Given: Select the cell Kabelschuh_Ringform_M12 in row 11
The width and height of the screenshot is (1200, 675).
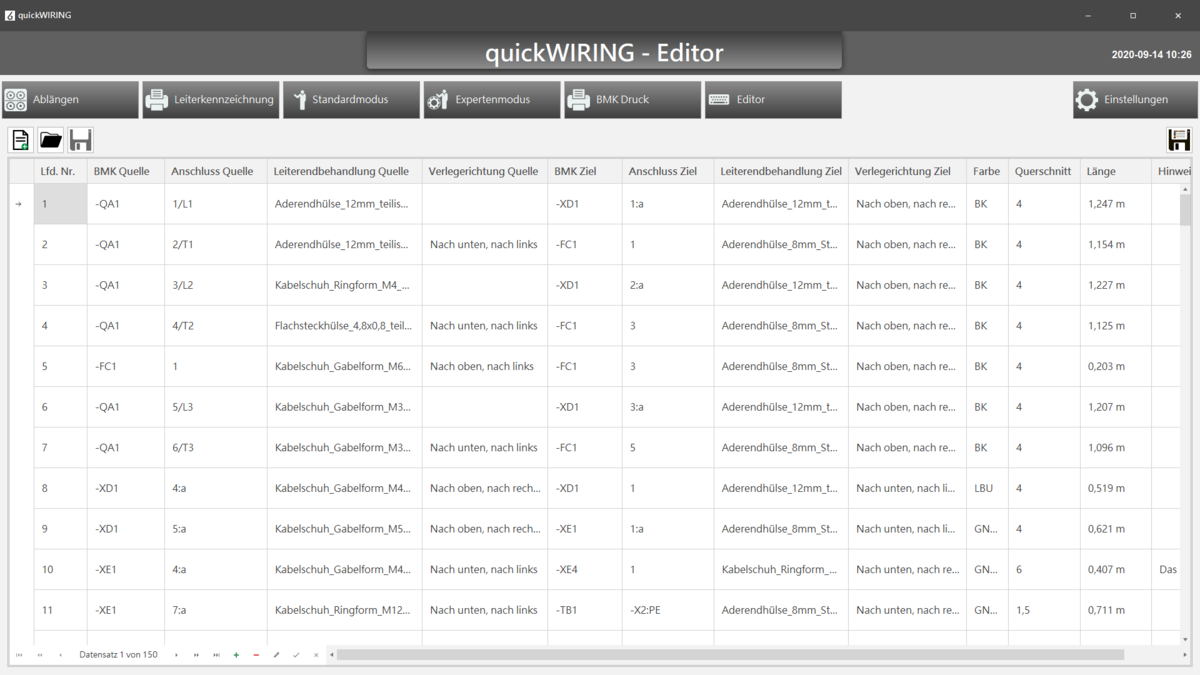Looking at the screenshot, I should (343, 610).
